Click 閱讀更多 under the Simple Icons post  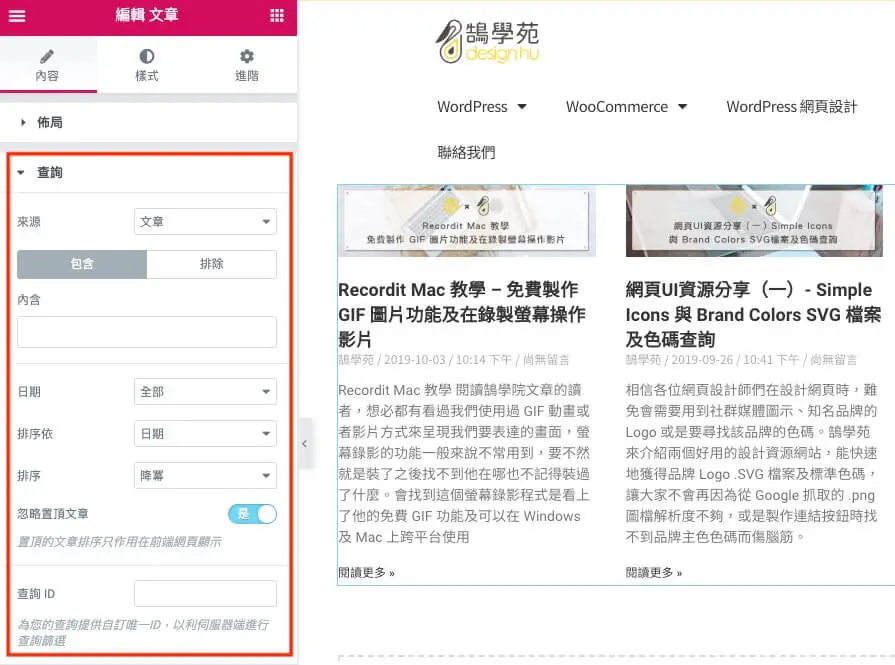(x=654, y=573)
